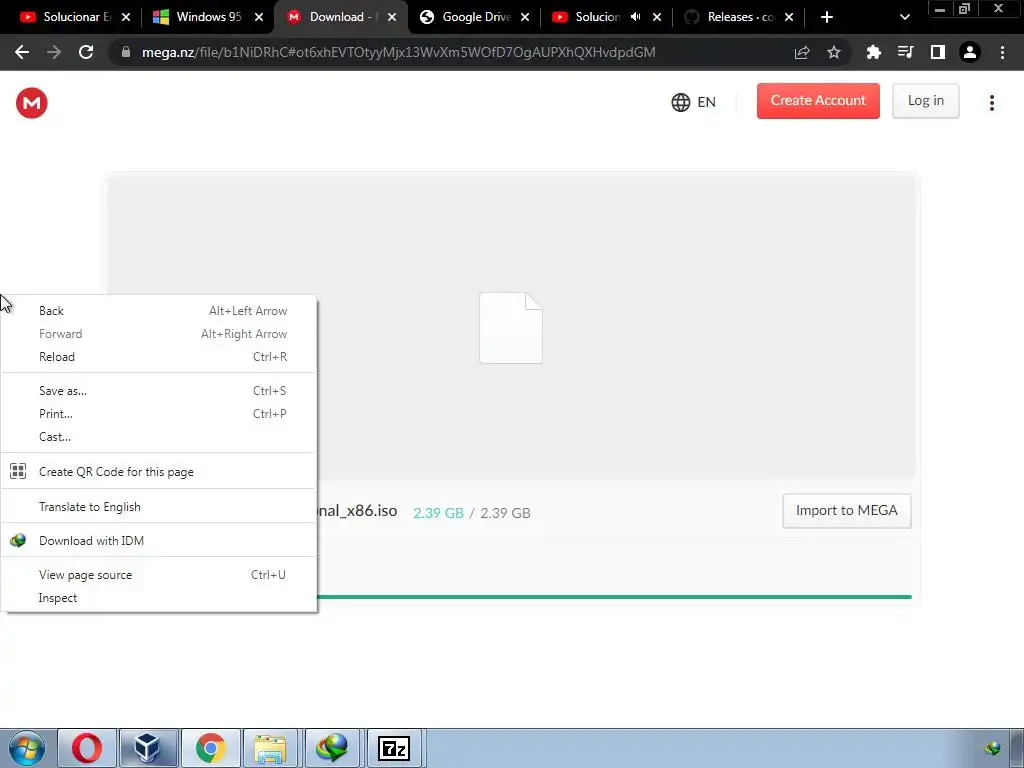Choose Save as... in context menu
1024x768 pixels.
tap(159, 391)
